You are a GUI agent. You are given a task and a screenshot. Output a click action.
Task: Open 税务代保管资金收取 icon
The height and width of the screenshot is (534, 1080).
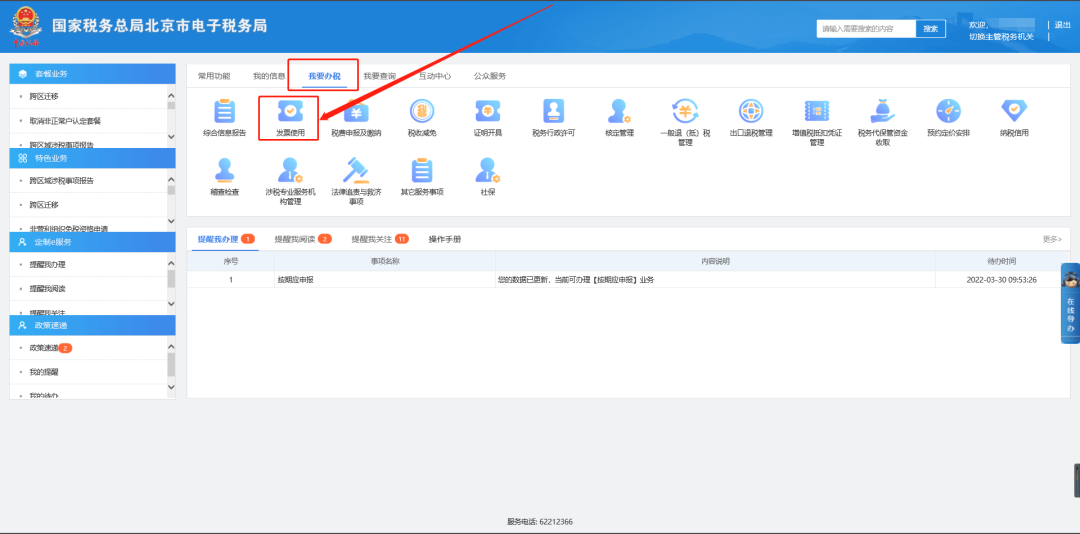click(882, 111)
